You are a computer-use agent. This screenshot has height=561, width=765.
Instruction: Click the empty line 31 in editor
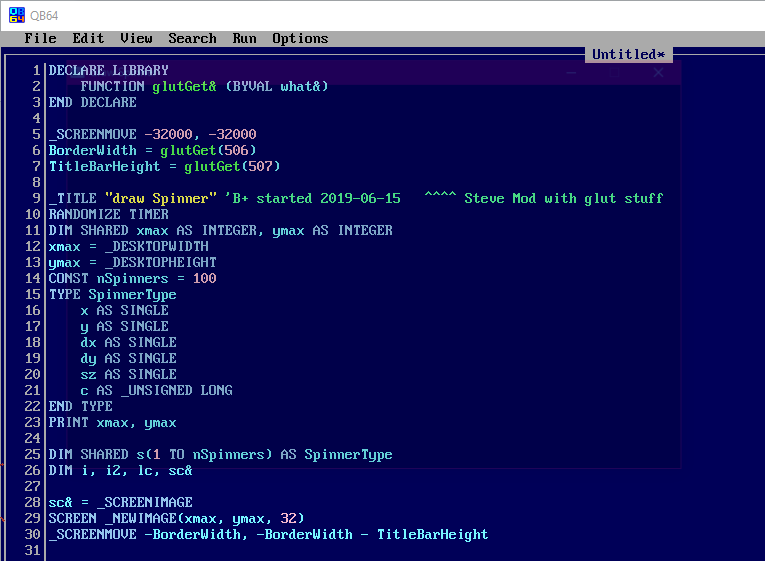point(200,550)
